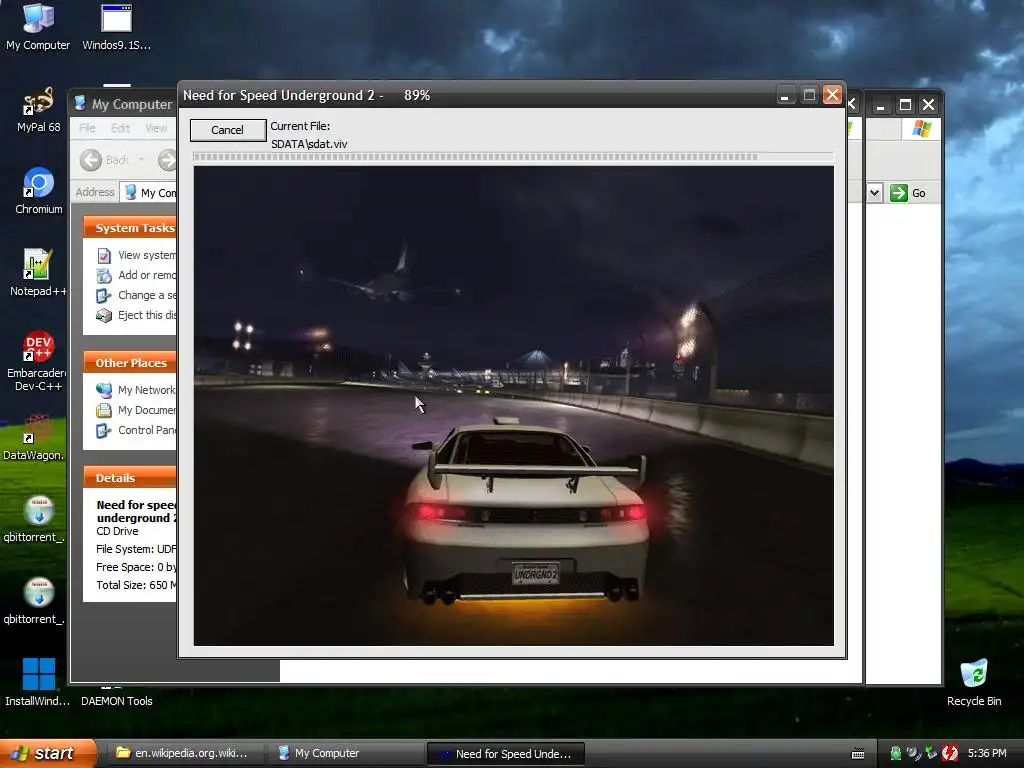Collapse the System Tasks panel header
Viewport: 1024px width, 768px height.
(130, 227)
